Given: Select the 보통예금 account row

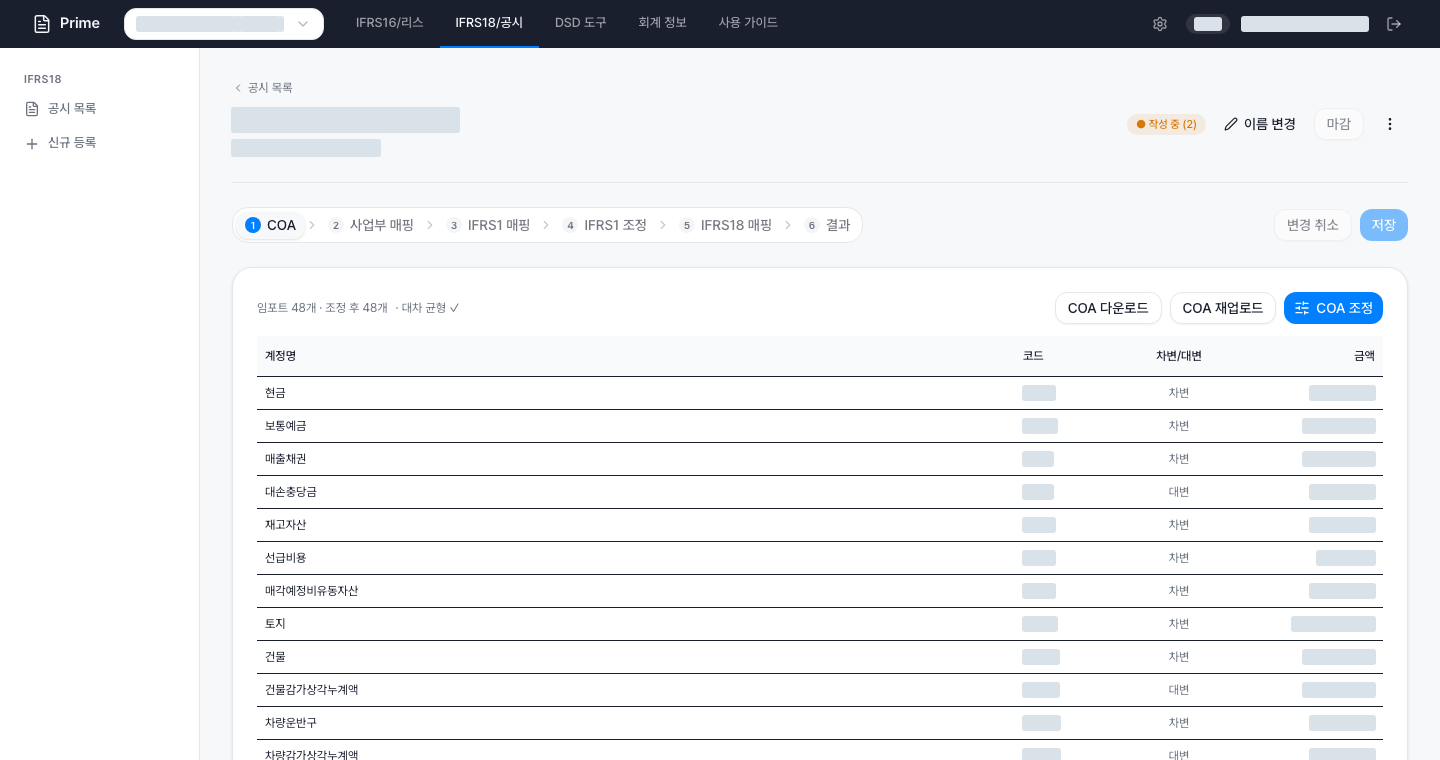Looking at the screenshot, I should click(x=820, y=426).
